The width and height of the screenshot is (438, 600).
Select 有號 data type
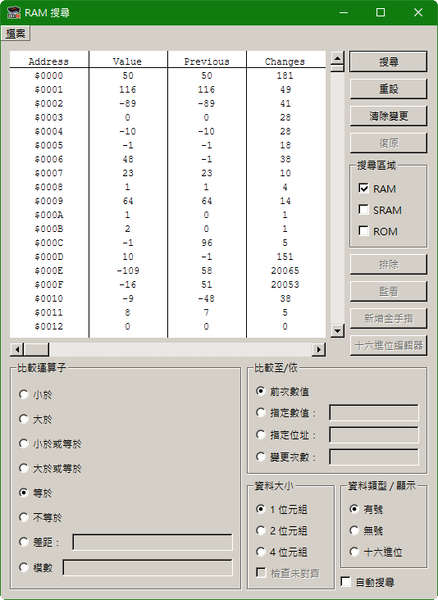[x=354, y=509]
